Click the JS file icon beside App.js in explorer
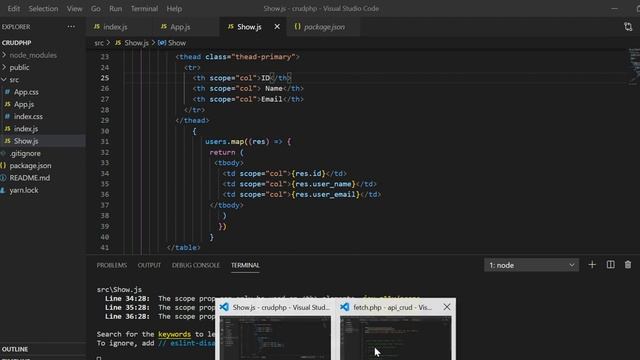640x360 pixels. [x=7, y=104]
